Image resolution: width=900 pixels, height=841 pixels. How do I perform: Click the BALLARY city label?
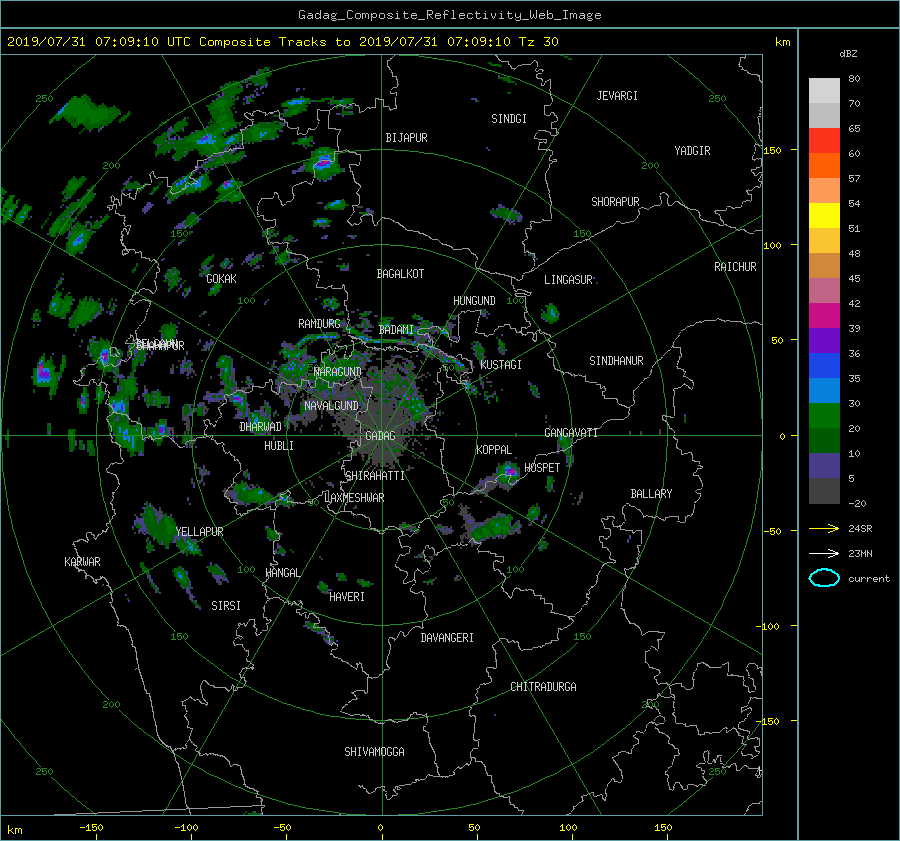(x=651, y=494)
